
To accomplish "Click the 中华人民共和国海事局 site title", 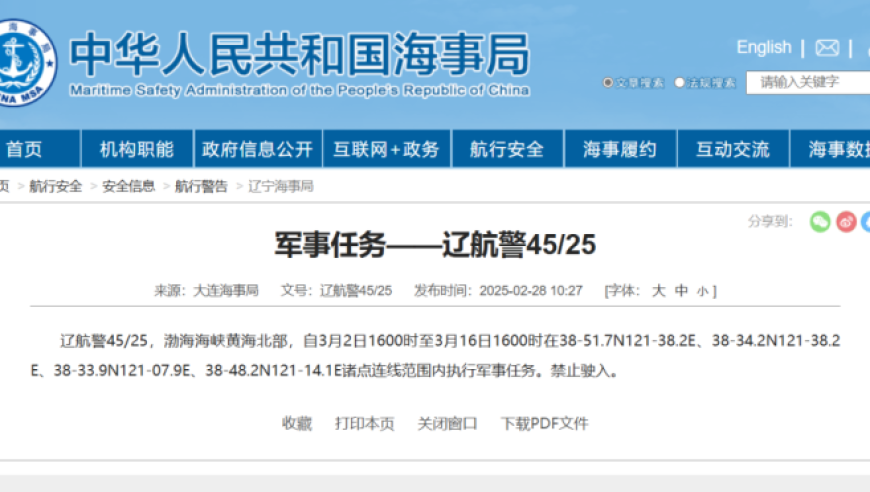I will coord(300,54).
